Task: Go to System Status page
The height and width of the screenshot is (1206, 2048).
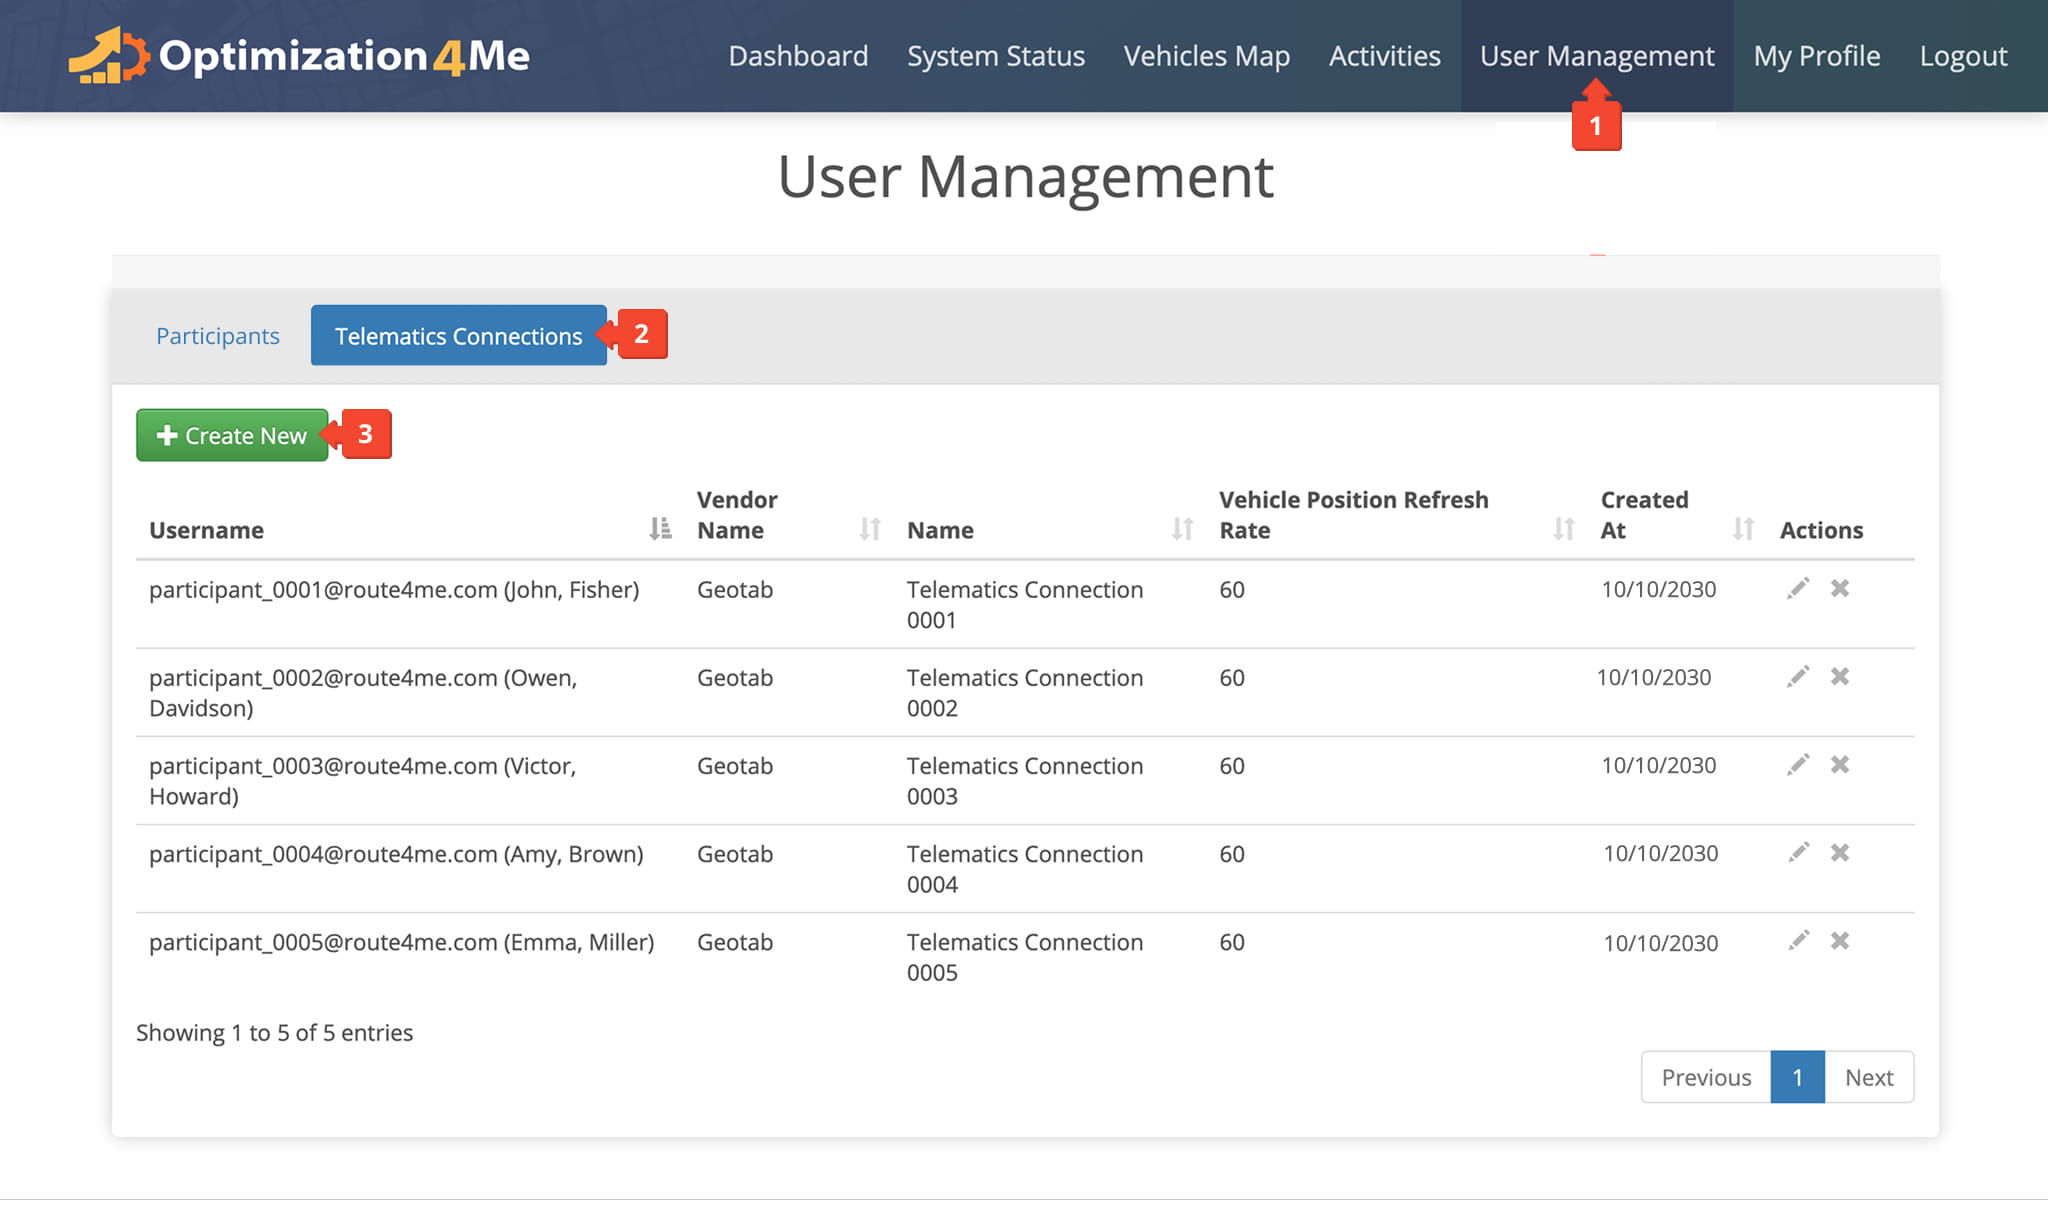Action: [x=996, y=56]
